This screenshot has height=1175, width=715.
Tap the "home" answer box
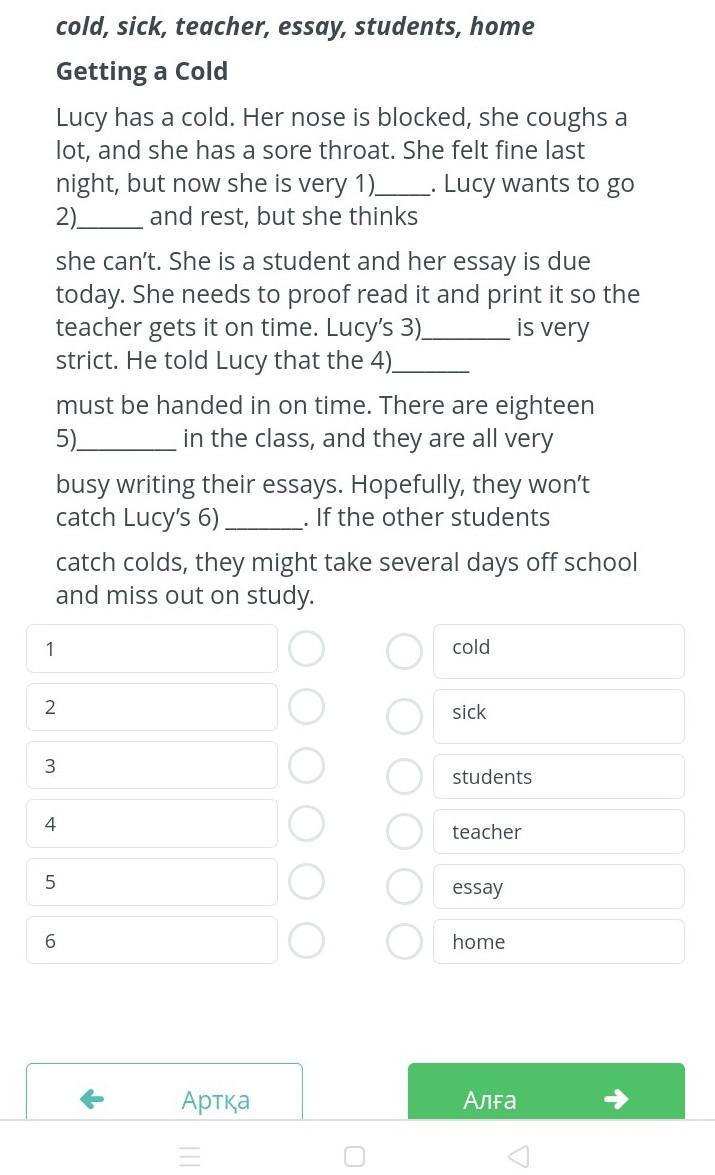[x=558, y=941]
